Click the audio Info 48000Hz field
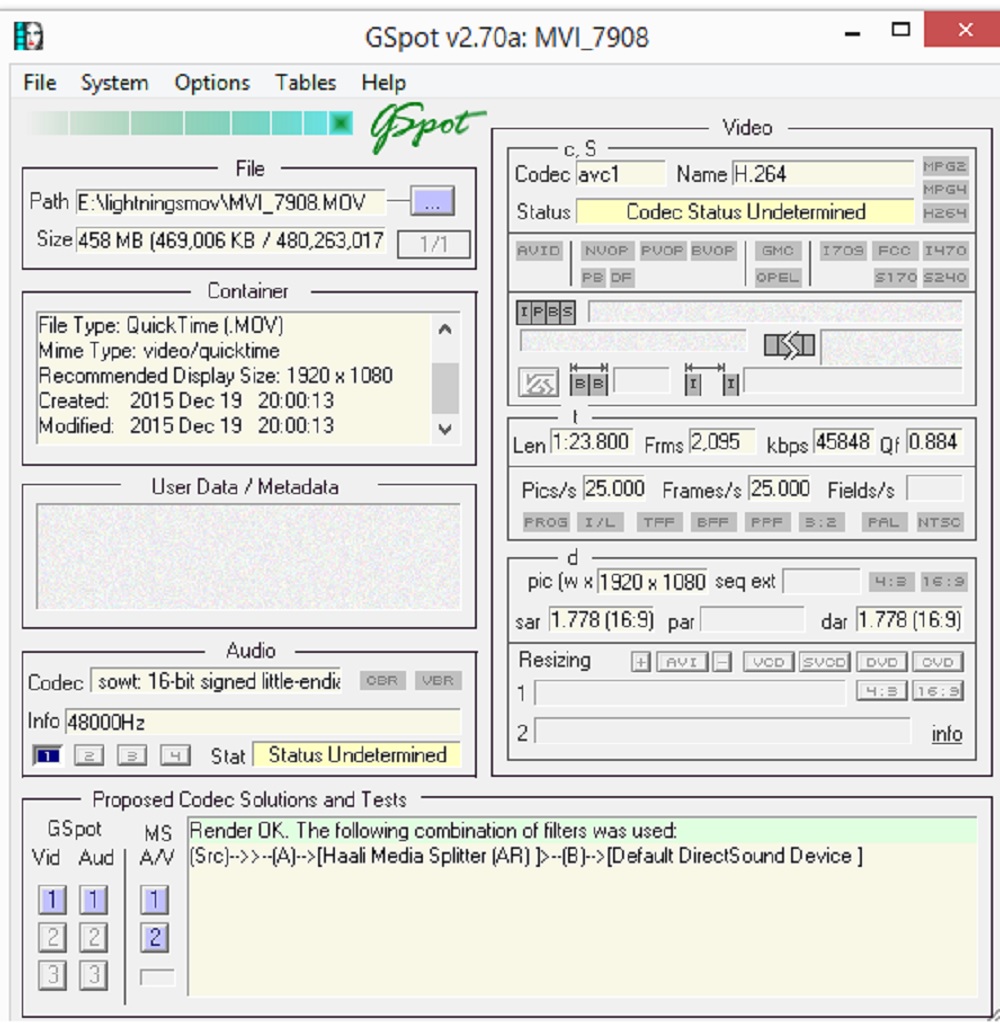 tap(263, 722)
